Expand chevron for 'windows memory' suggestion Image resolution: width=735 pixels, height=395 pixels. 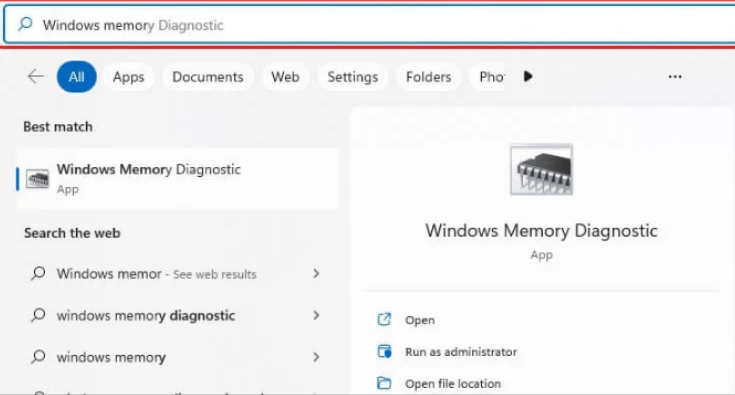click(316, 357)
